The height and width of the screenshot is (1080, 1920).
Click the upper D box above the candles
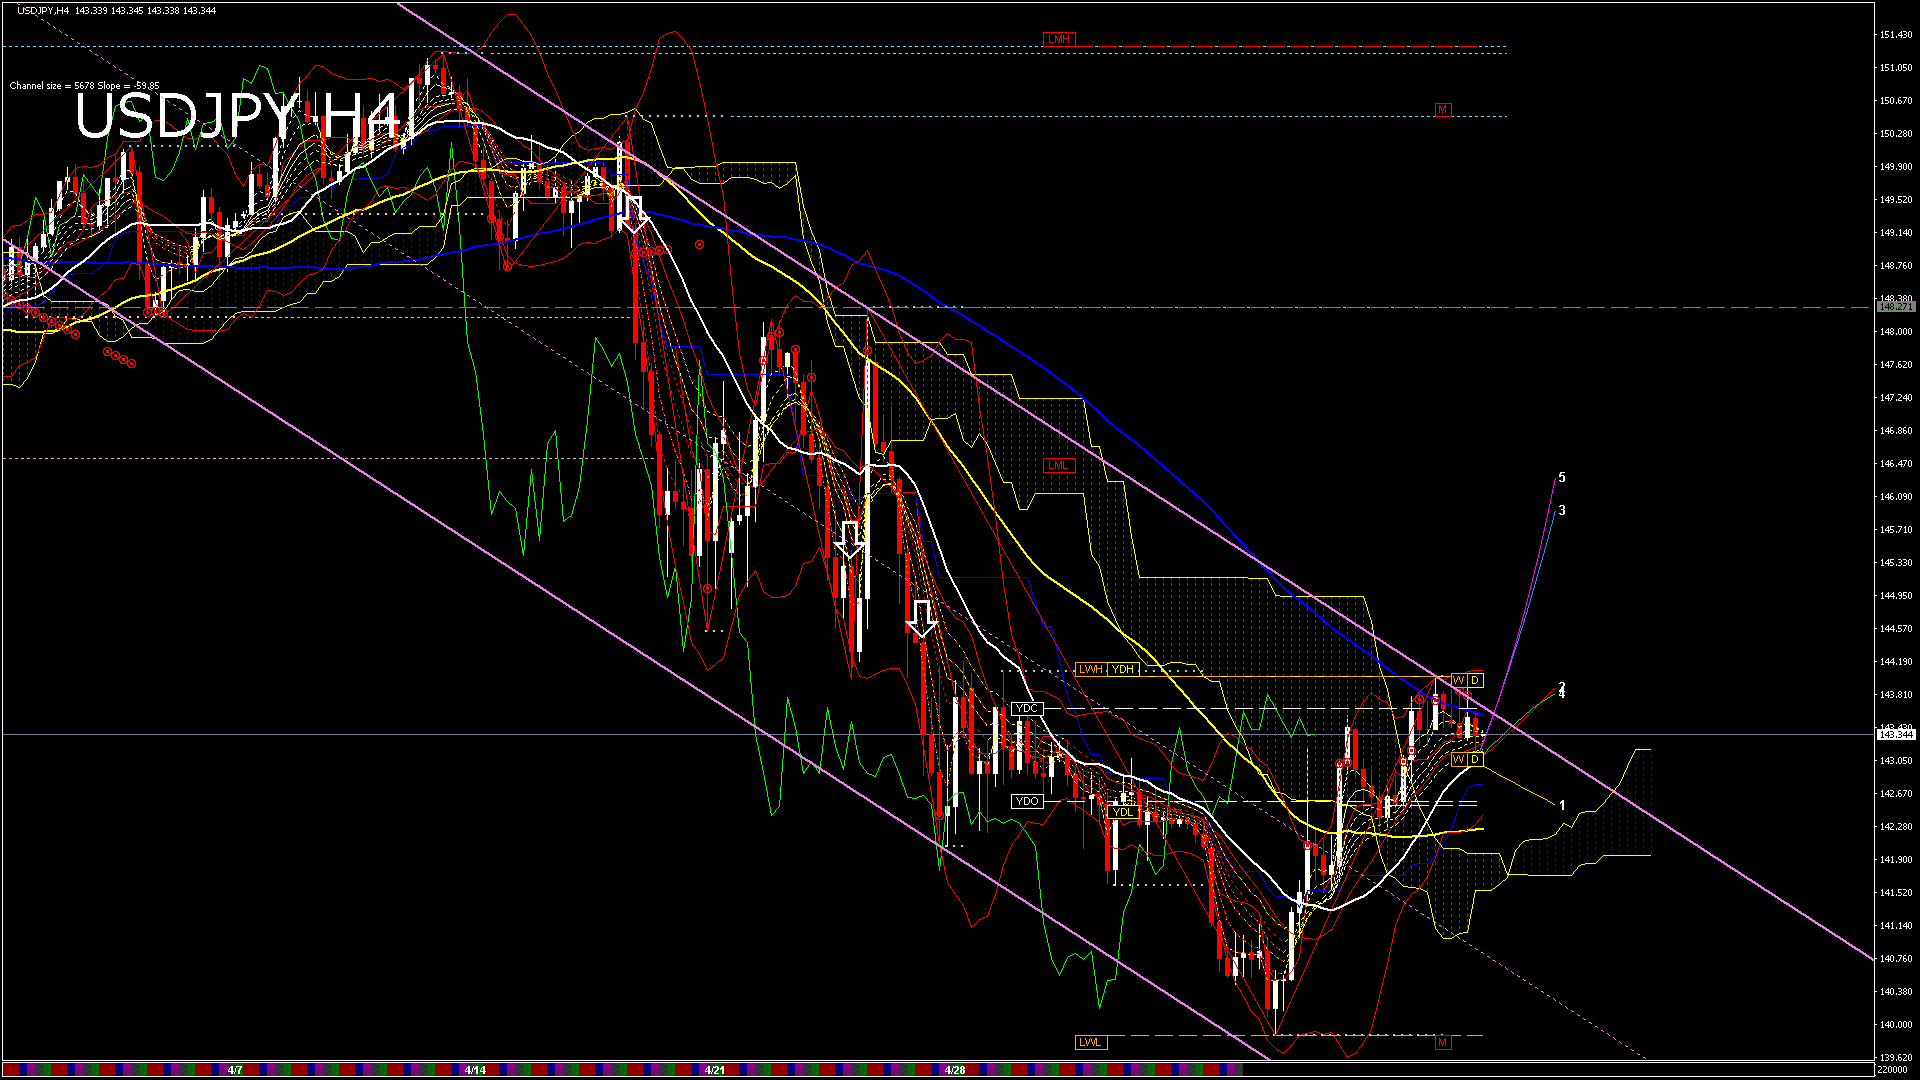(1475, 680)
